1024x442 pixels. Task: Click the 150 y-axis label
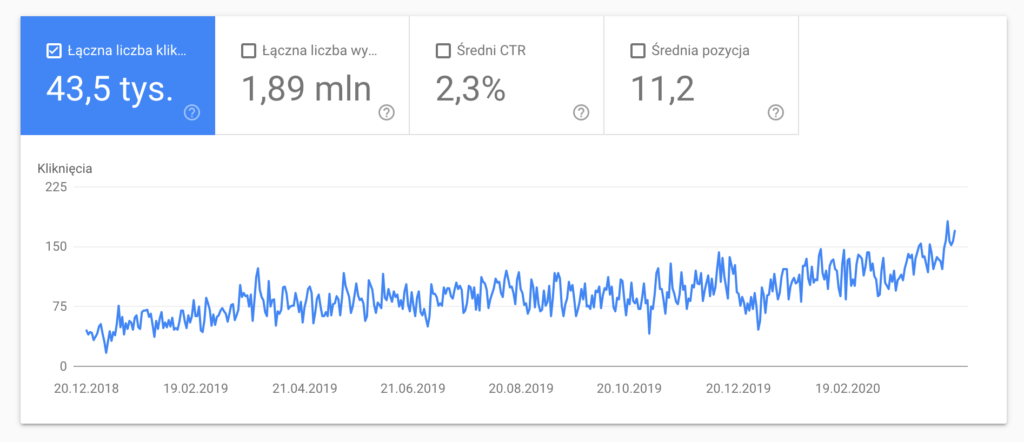pos(55,247)
